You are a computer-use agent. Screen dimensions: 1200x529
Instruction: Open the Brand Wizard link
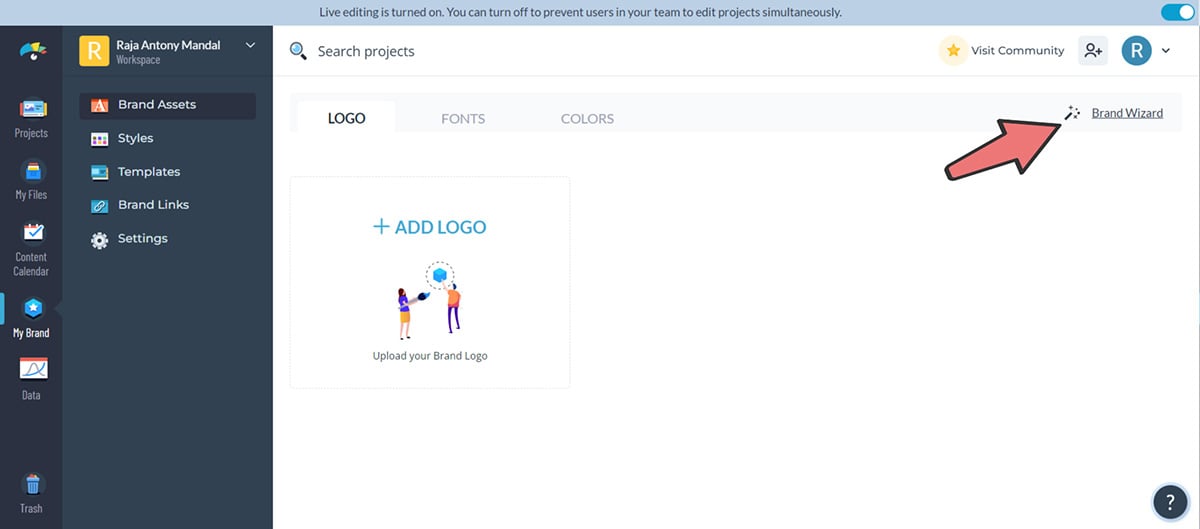(1126, 113)
